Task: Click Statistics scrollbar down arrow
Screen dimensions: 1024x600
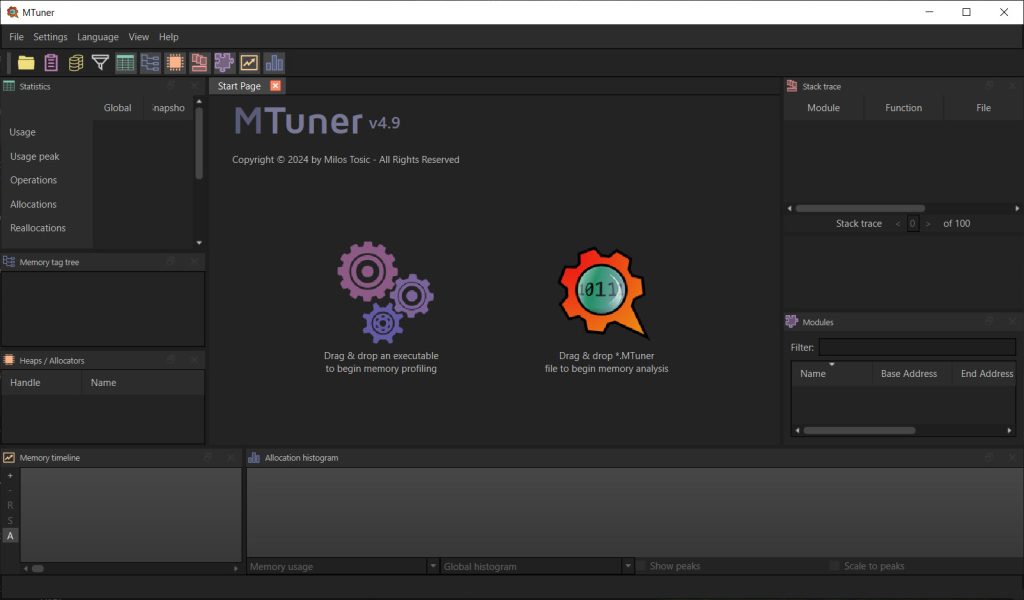Action: point(199,243)
